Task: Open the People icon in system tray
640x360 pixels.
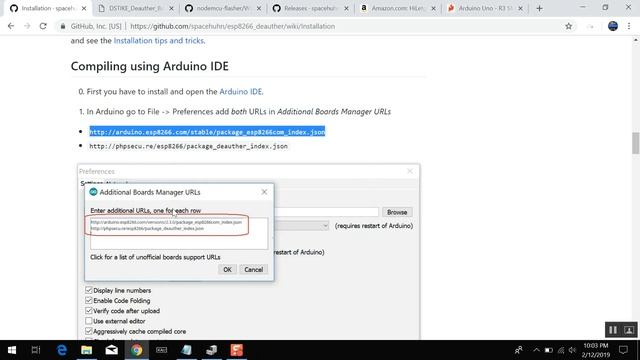Action: (x=519, y=350)
